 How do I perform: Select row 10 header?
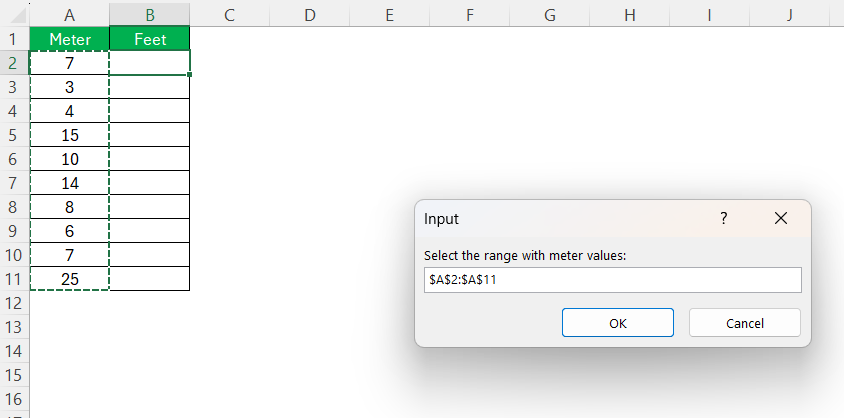tap(15, 254)
